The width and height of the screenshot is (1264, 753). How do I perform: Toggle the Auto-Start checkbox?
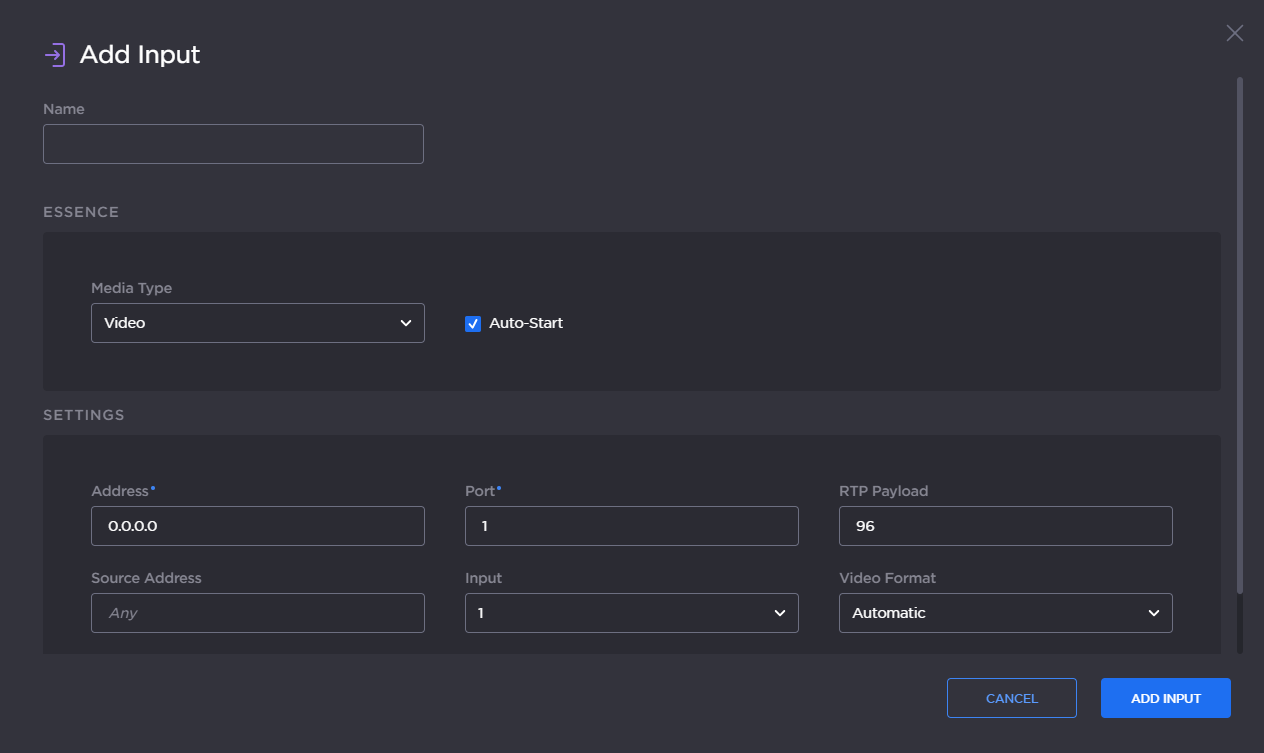point(473,323)
